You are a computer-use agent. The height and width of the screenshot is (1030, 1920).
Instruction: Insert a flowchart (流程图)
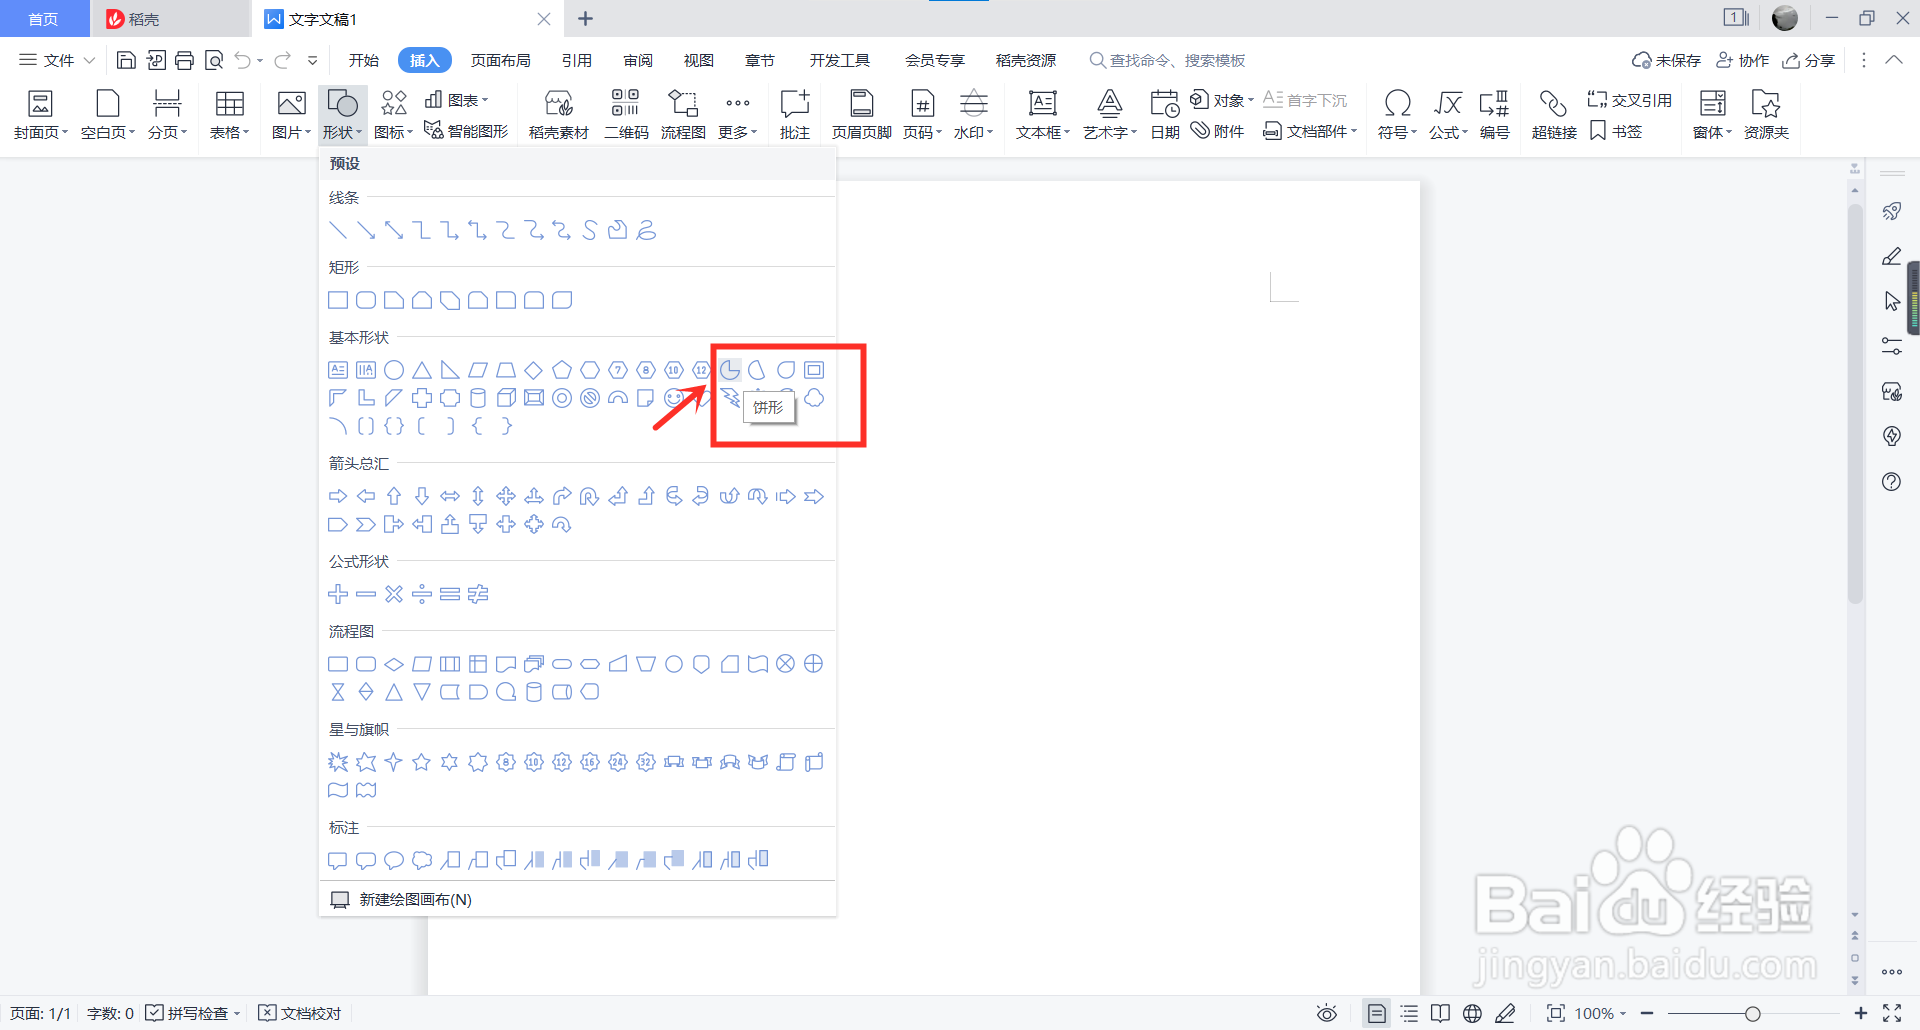[683, 114]
